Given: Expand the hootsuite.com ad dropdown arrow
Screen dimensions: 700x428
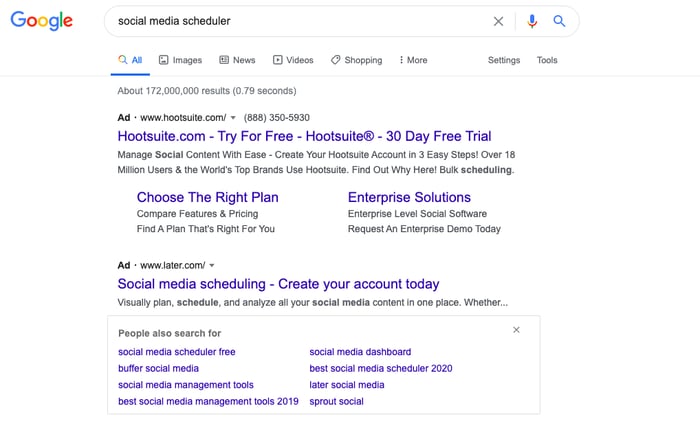Looking at the screenshot, I should pos(233,118).
